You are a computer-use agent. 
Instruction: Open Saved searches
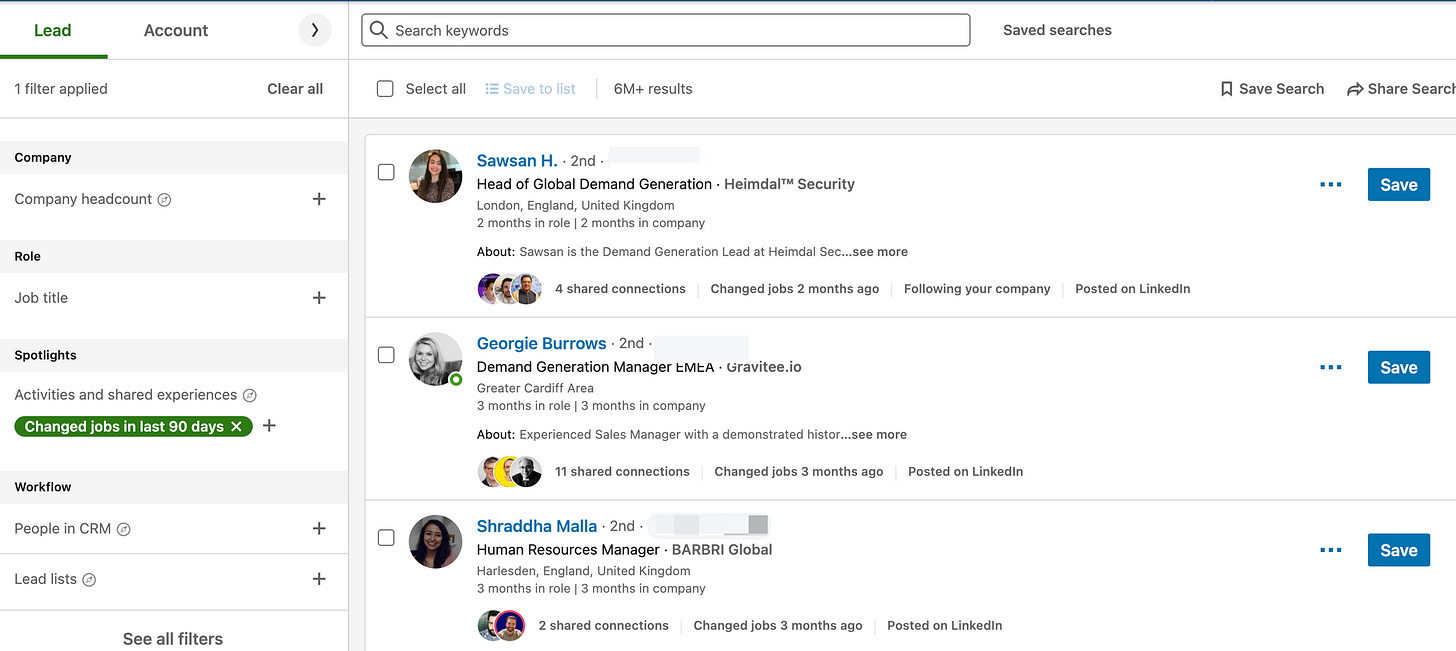point(1057,30)
